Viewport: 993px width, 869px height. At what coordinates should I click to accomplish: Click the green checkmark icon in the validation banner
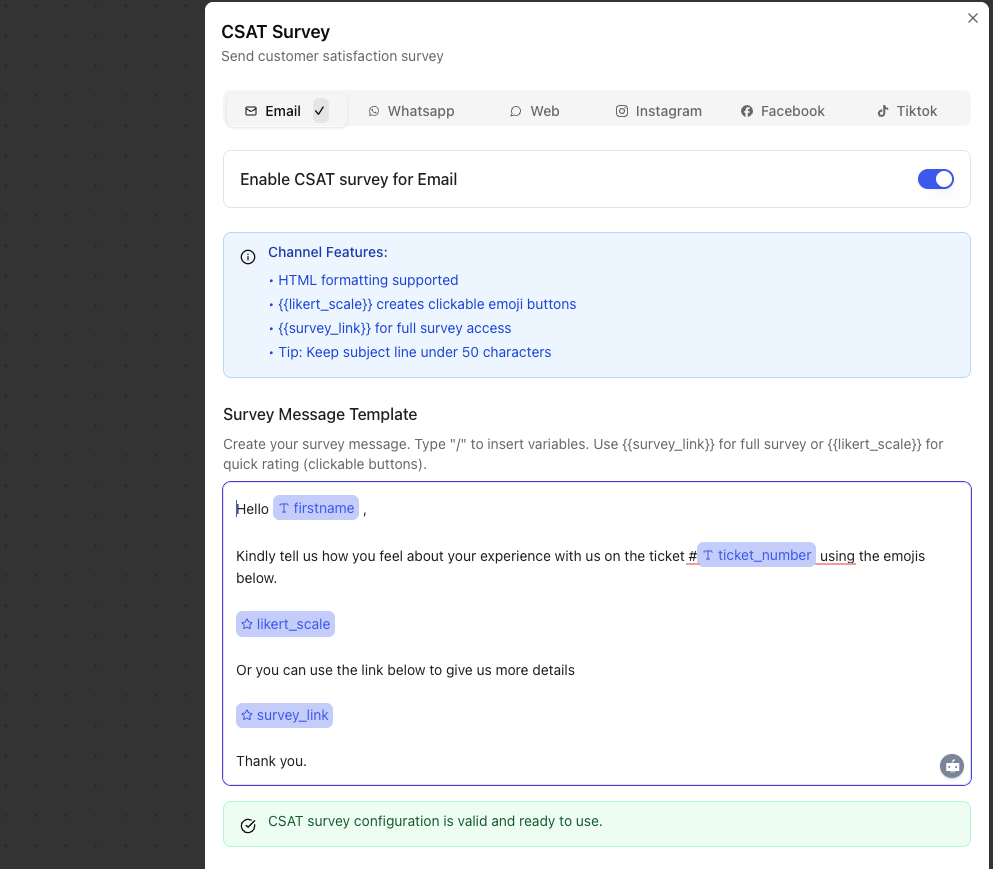247,826
